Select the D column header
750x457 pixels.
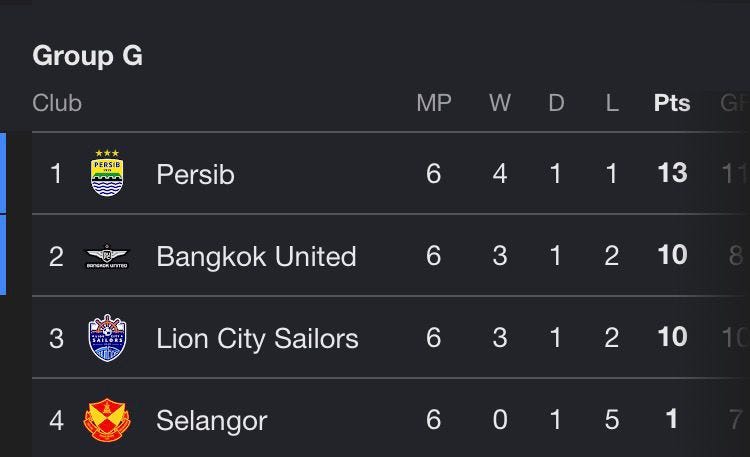[556, 103]
